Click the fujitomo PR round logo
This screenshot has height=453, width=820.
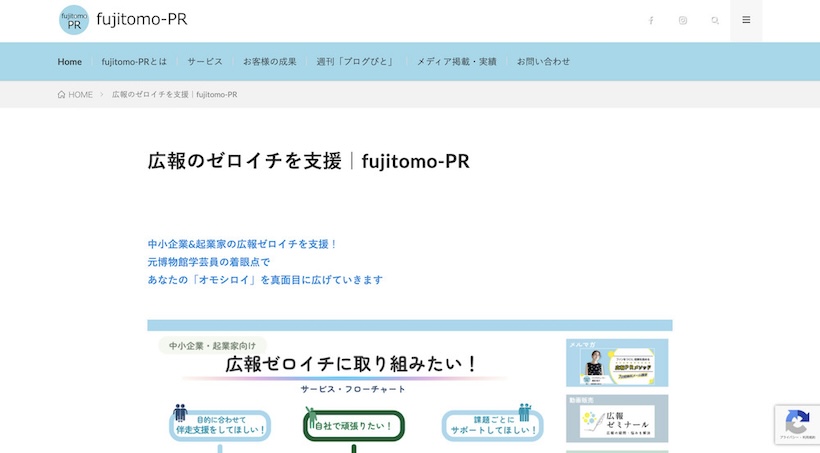pos(74,20)
